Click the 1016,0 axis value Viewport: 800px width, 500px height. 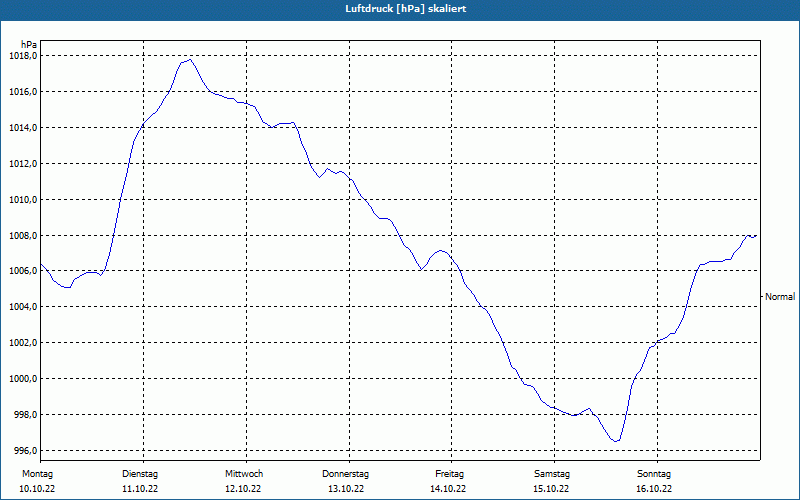(23, 92)
